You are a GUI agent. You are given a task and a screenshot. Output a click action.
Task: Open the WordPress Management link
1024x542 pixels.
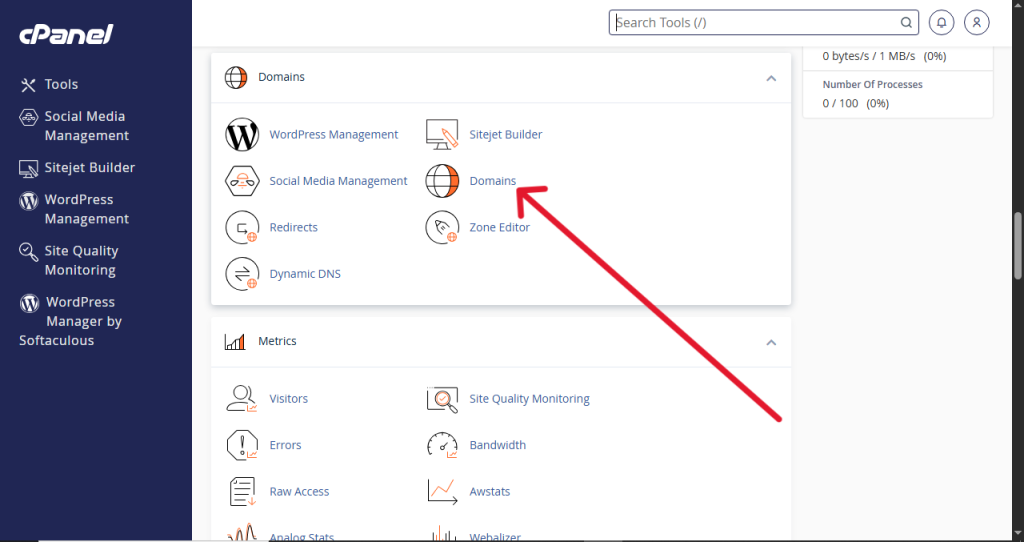(x=334, y=135)
